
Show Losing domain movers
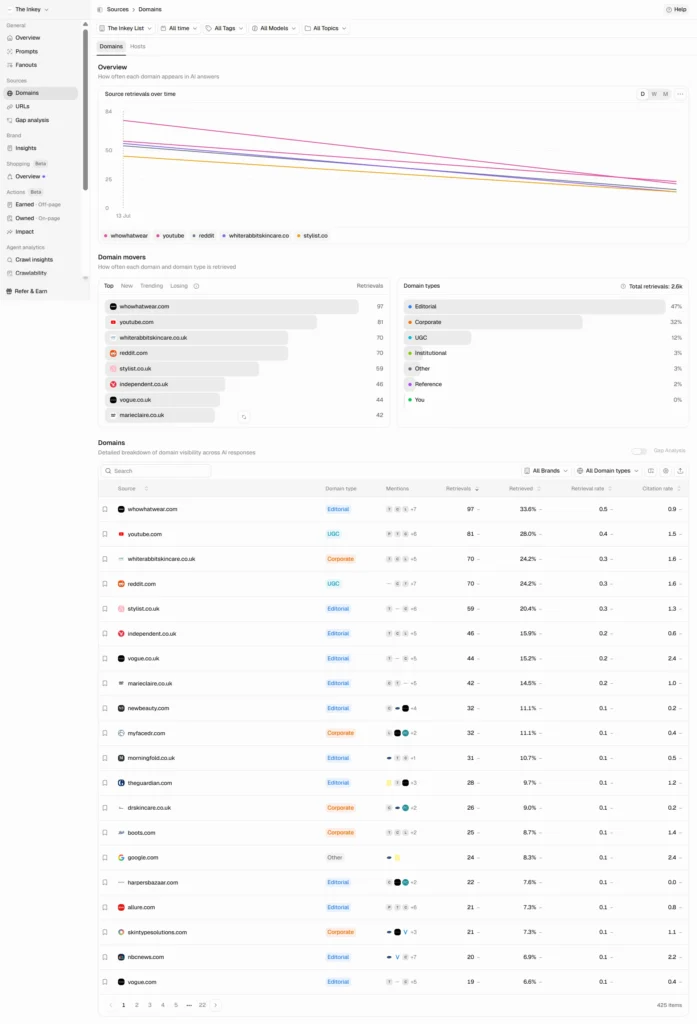click(179, 286)
